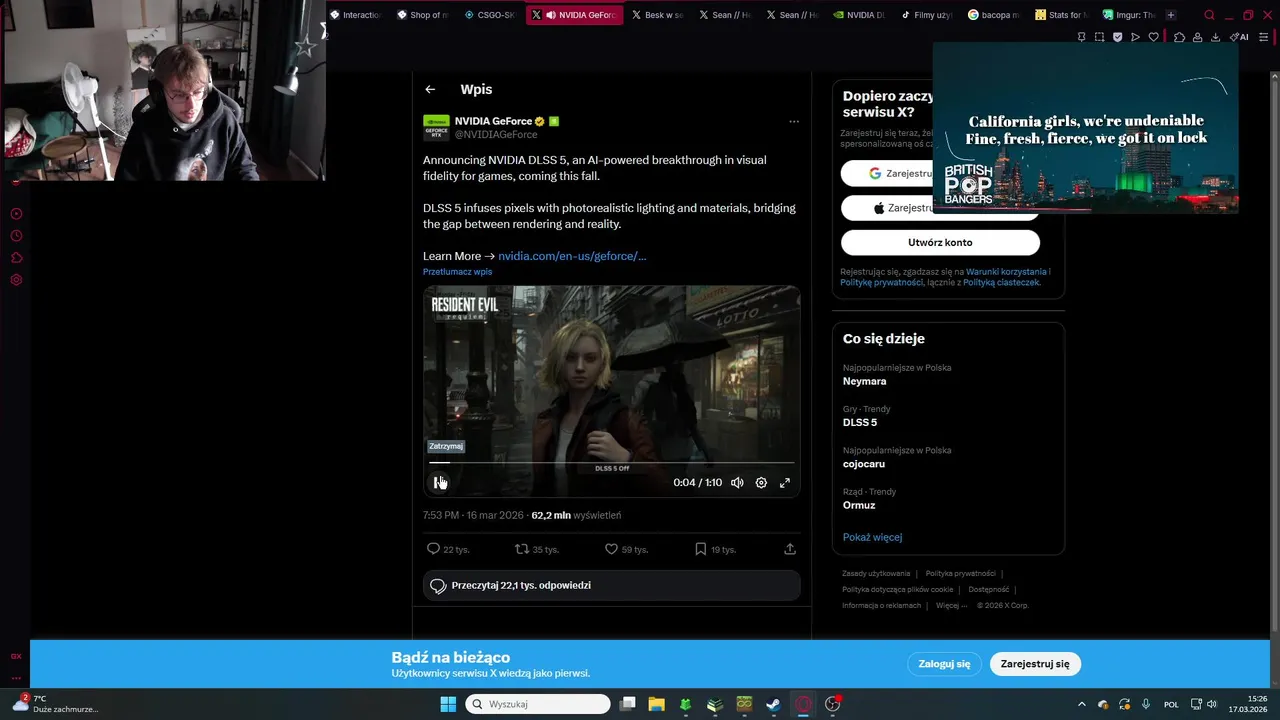Switch to the Imgur tab

coord(1128,15)
